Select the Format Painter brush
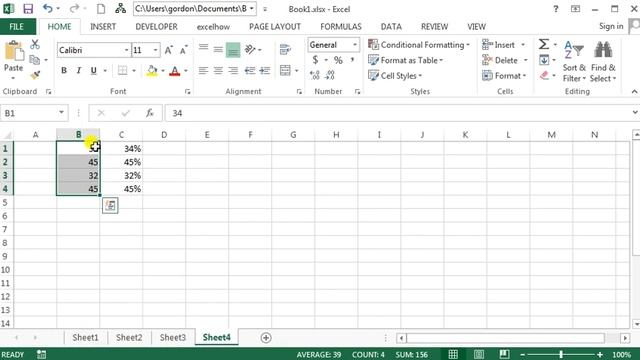This screenshot has width=640, height=360. pyautogui.click(x=35, y=75)
